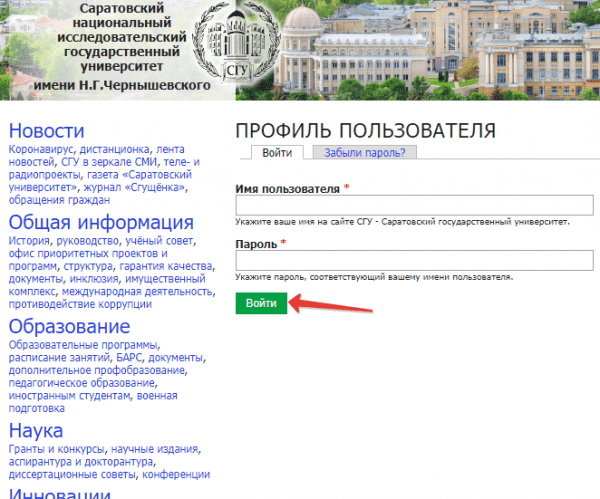Open the История link
The width and height of the screenshot is (600, 499).
pyautogui.click(x=29, y=241)
